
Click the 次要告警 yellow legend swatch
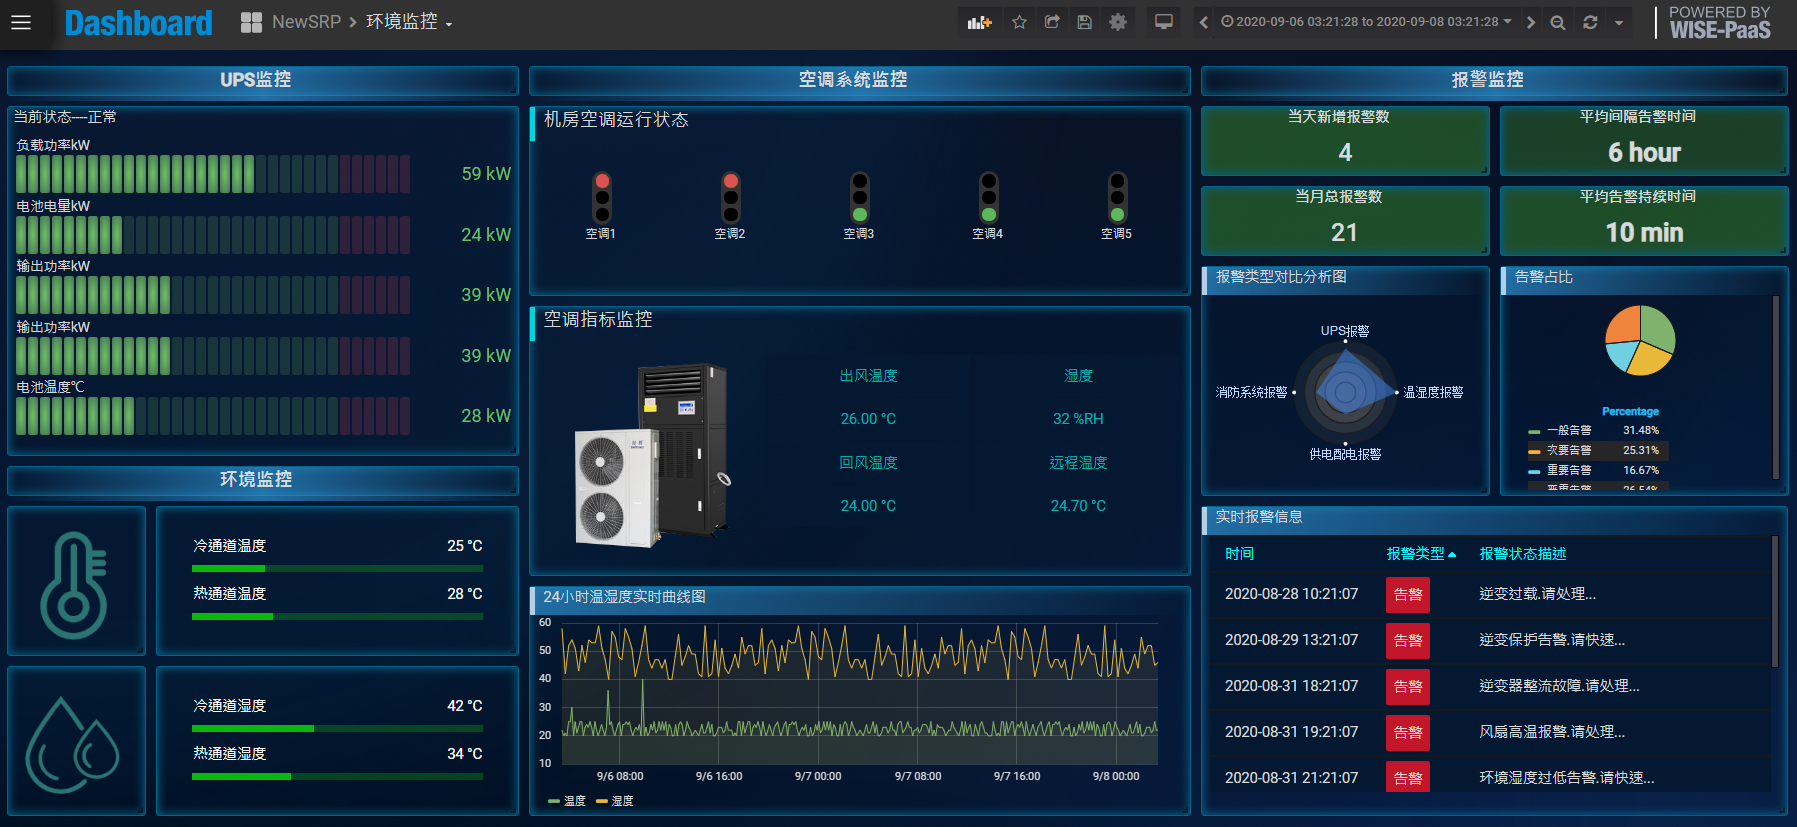pyautogui.click(x=1534, y=451)
